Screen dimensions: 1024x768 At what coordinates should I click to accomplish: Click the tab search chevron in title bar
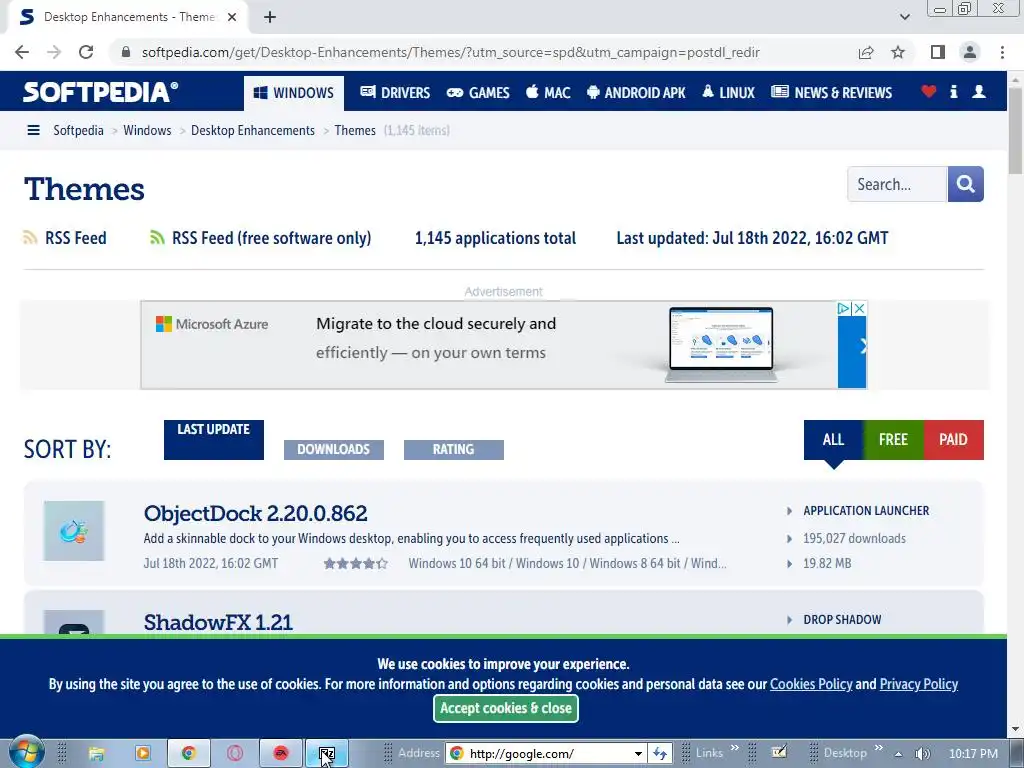[x=904, y=17]
